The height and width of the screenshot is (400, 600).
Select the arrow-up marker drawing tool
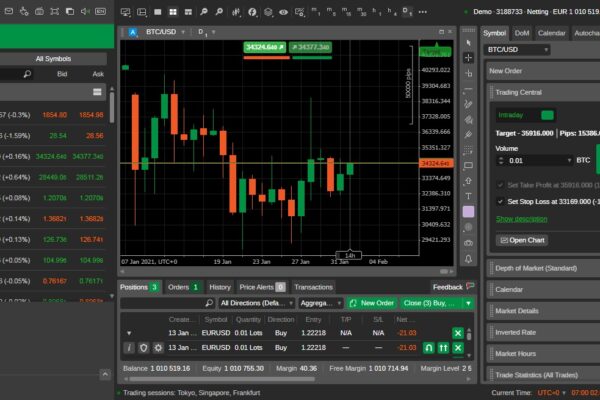tap(468, 181)
